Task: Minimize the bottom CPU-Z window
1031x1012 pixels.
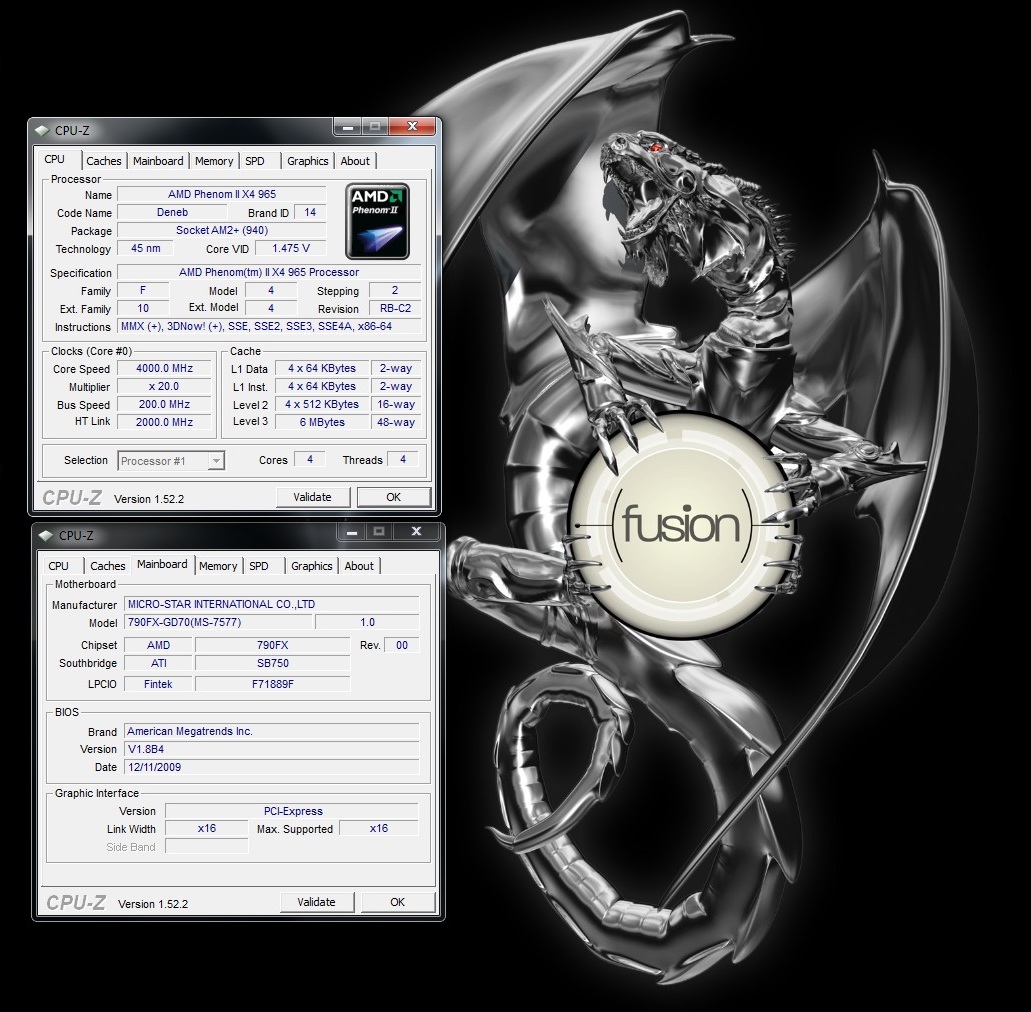Action: pos(352,531)
